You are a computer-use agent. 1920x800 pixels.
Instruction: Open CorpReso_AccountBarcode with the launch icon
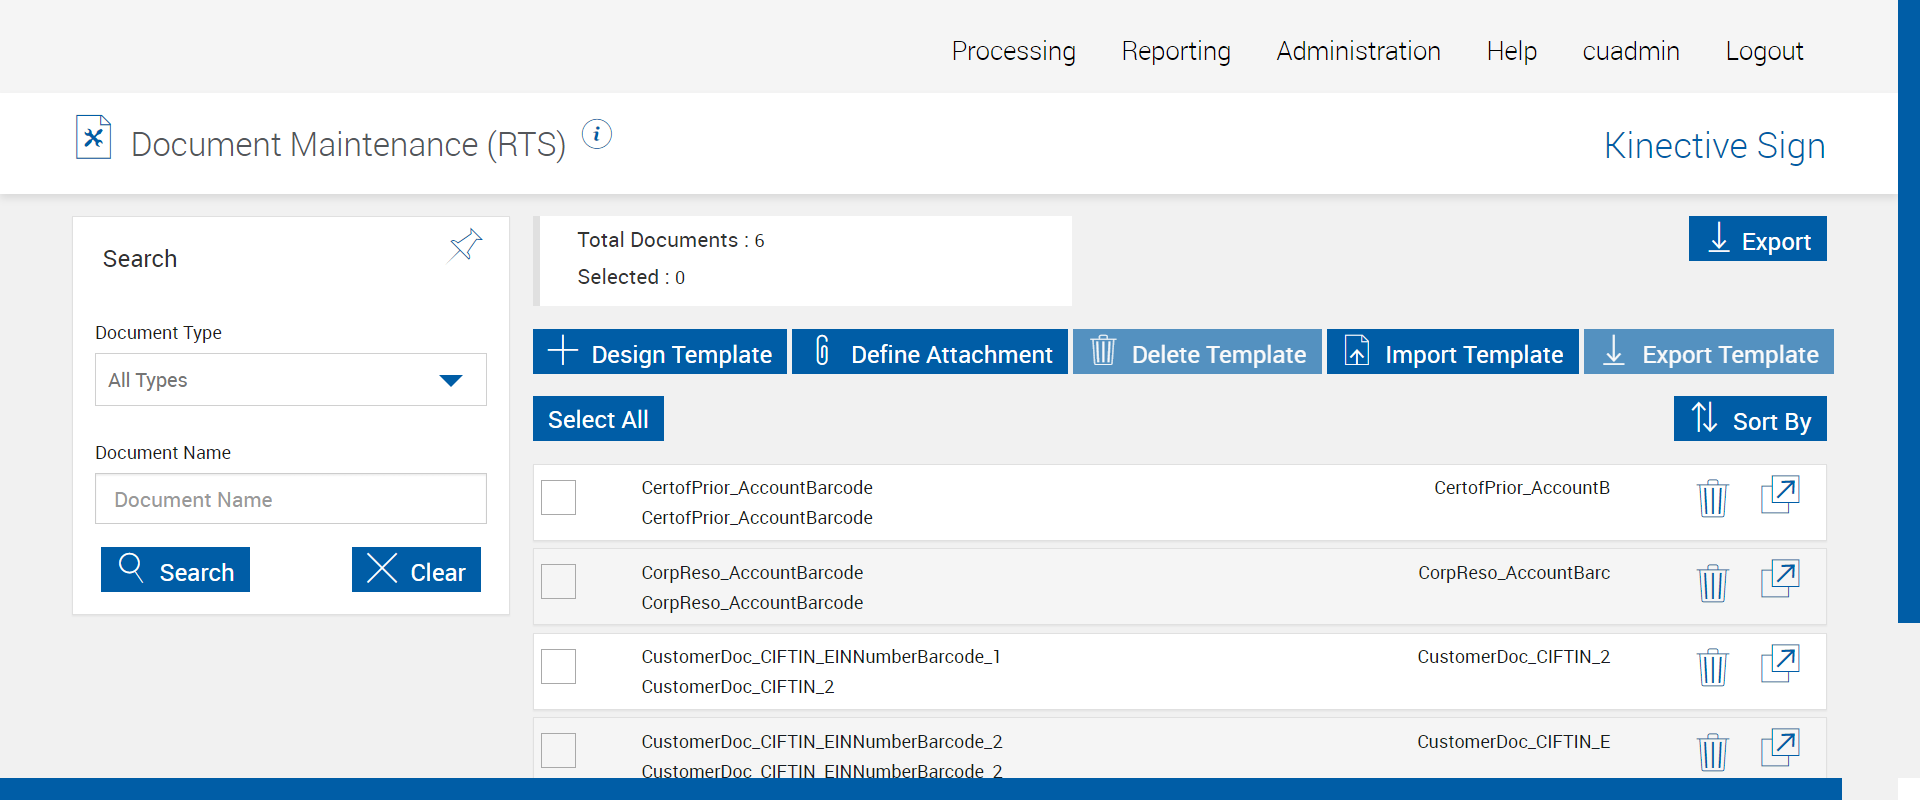[1779, 579]
